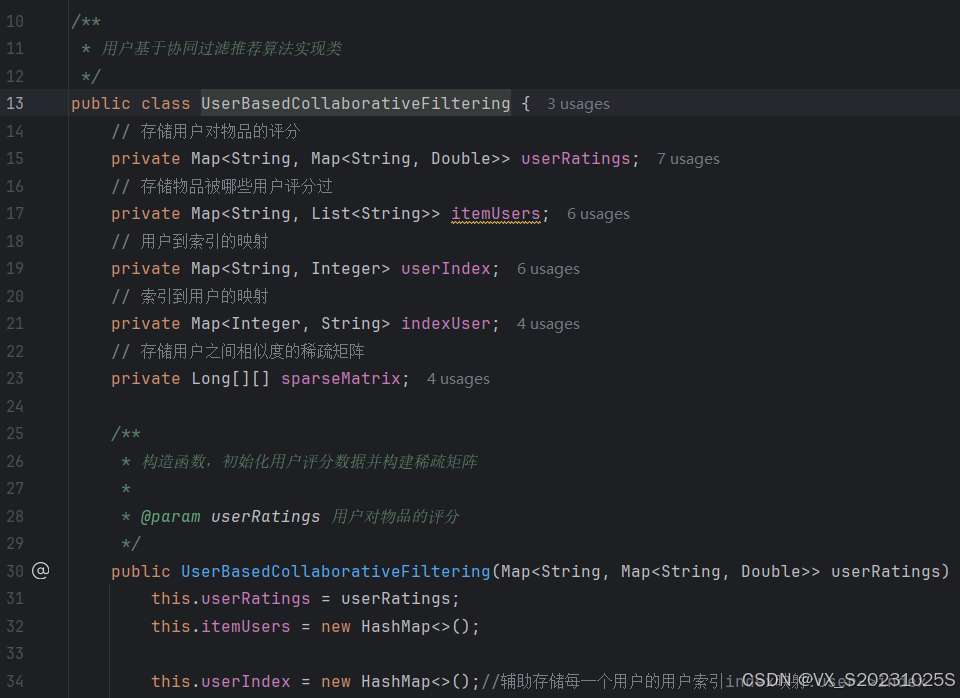Click the sparseMatrix field name on line 23

pyautogui.click(x=340, y=379)
